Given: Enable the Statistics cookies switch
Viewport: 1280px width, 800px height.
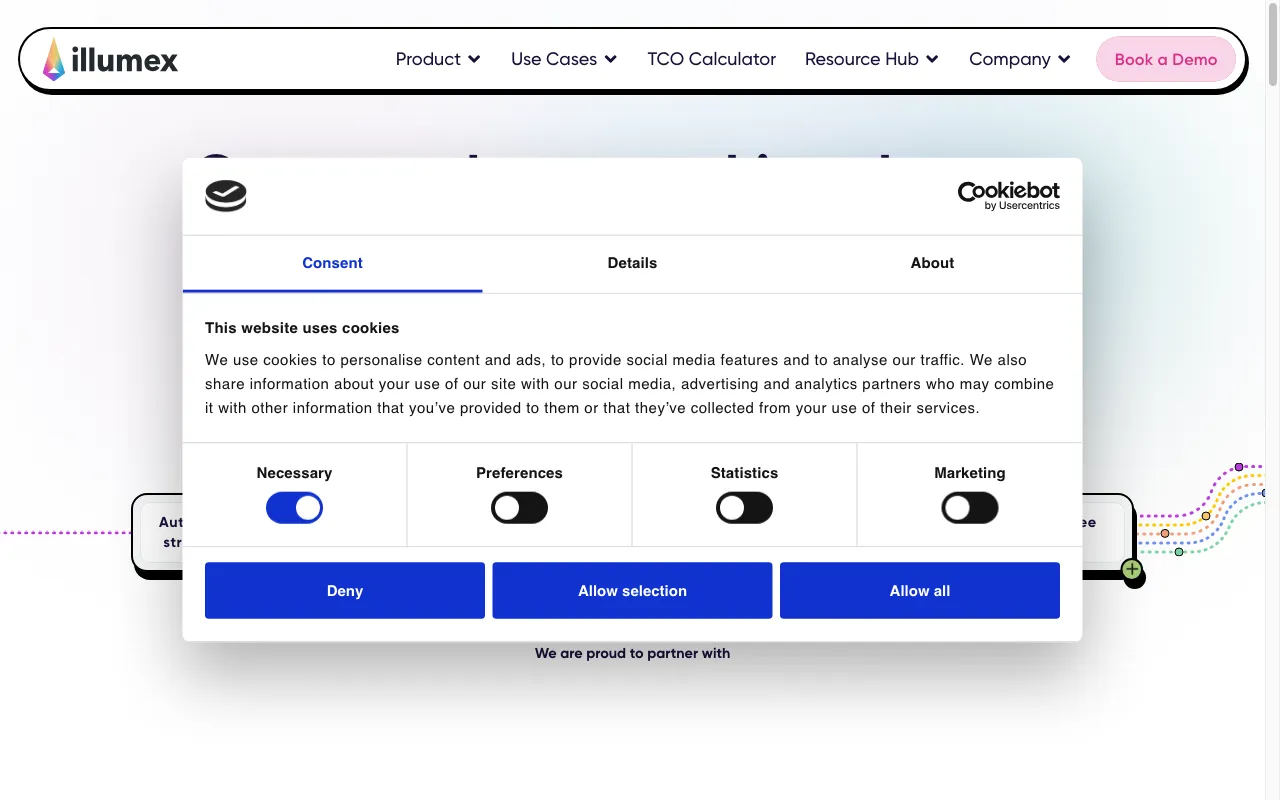Looking at the screenshot, I should [x=744, y=508].
